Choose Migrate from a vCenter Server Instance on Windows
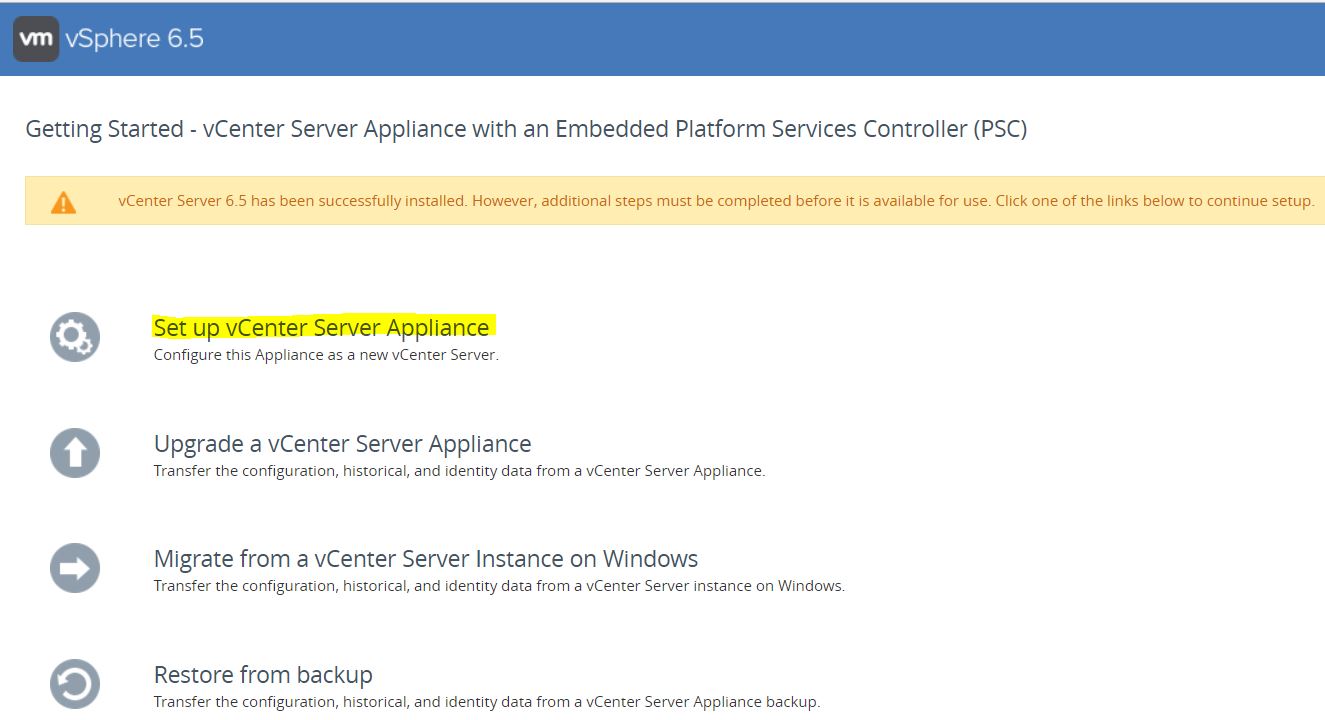Image resolution: width=1325 pixels, height=720 pixels. tap(426, 559)
